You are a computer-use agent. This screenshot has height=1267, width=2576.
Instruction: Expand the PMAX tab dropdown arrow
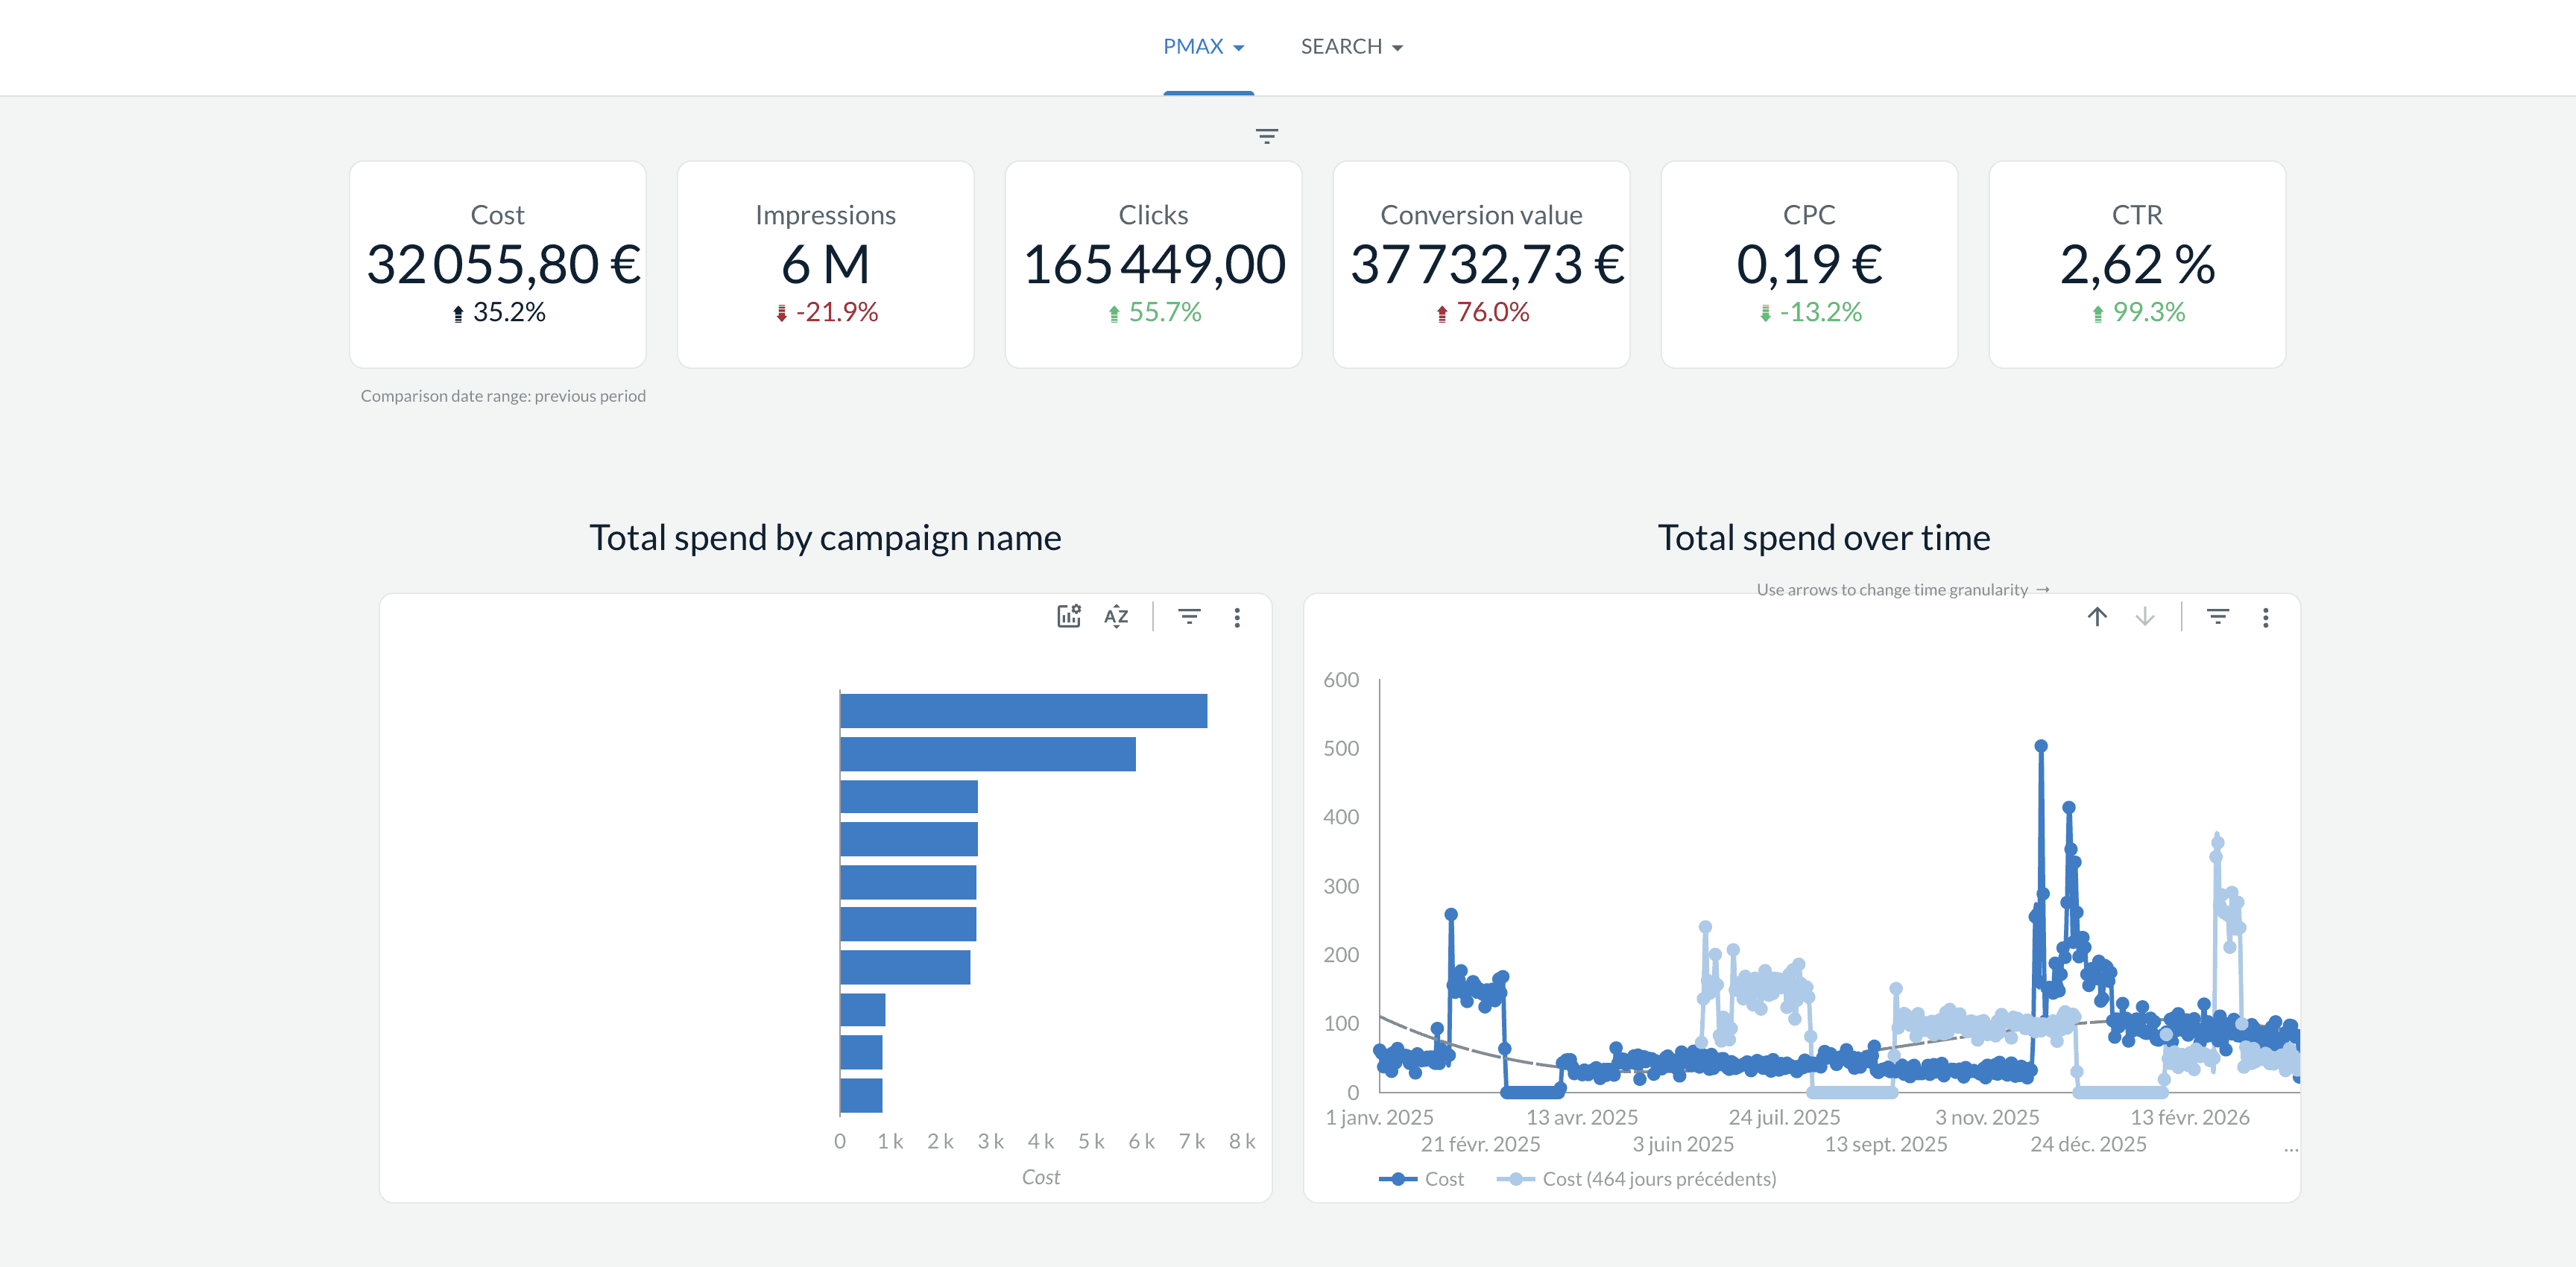click(x=1239, y=48)
